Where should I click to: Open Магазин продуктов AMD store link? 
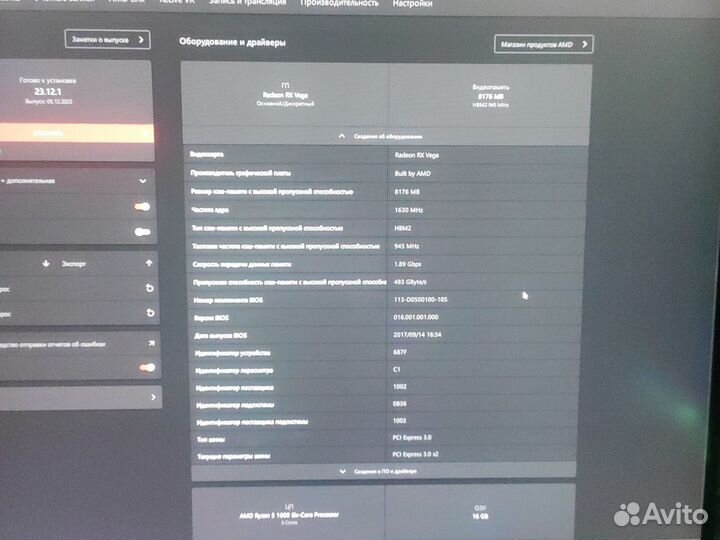pos(544,45)
